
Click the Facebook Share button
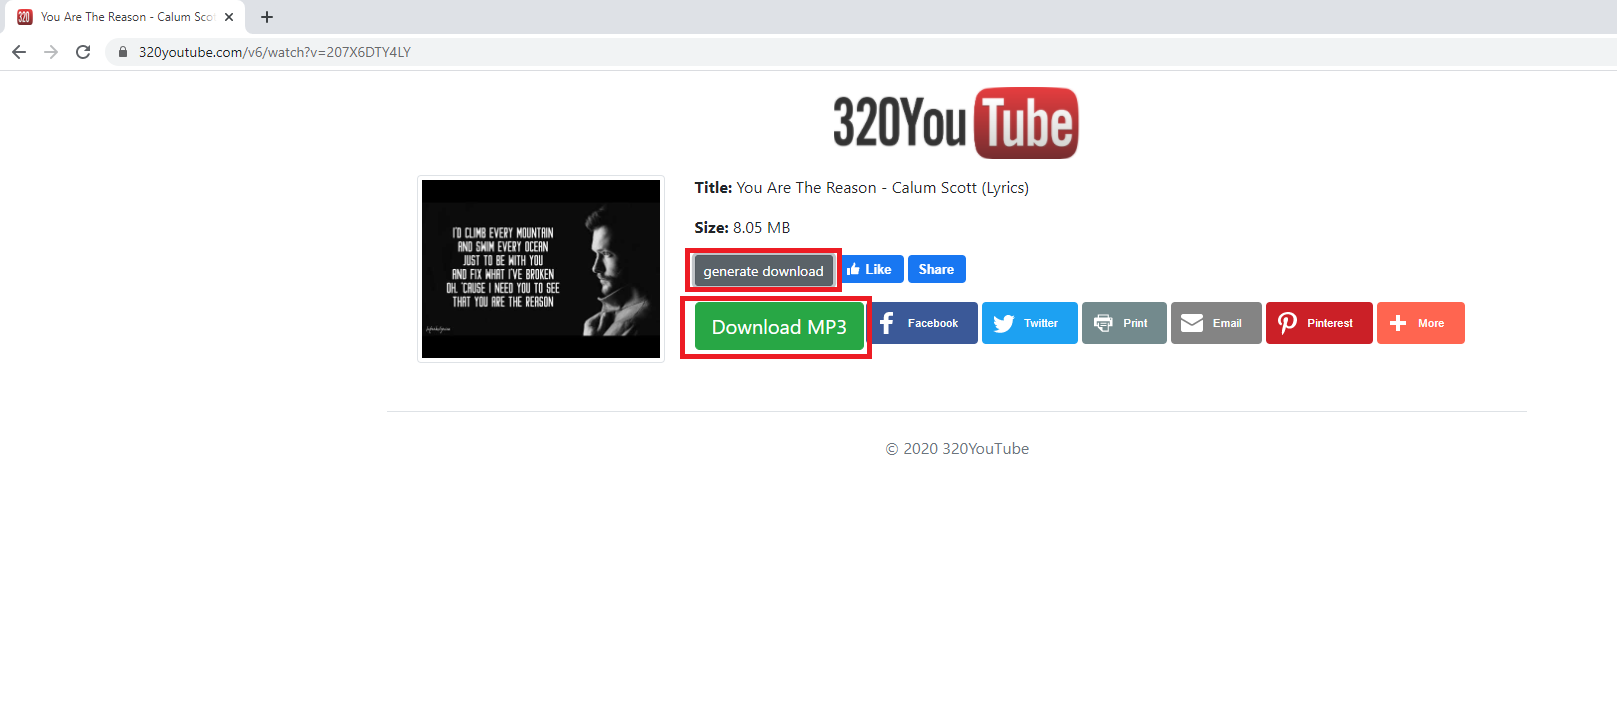tap(937, 269)
